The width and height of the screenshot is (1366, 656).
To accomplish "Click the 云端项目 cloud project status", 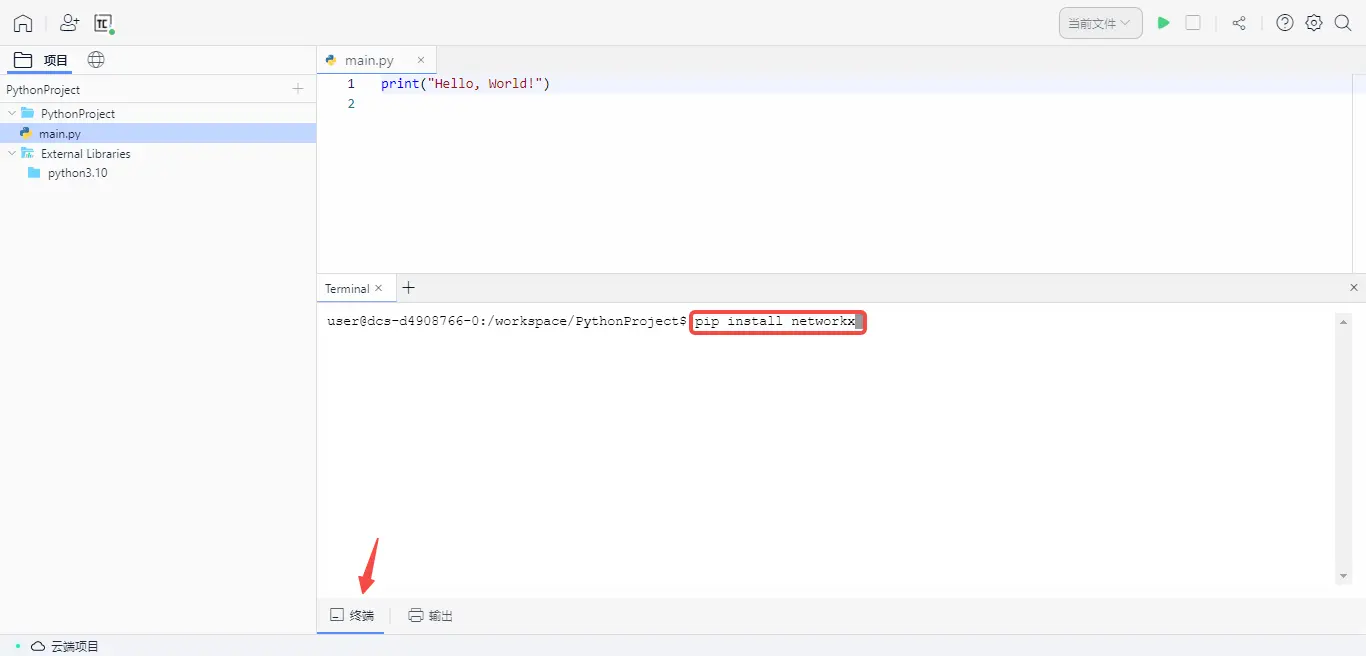I will click(x=65, y=646).
